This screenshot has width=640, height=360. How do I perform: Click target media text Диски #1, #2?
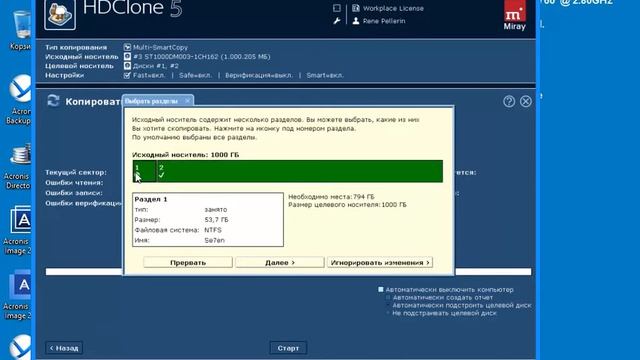coord(156,66)
